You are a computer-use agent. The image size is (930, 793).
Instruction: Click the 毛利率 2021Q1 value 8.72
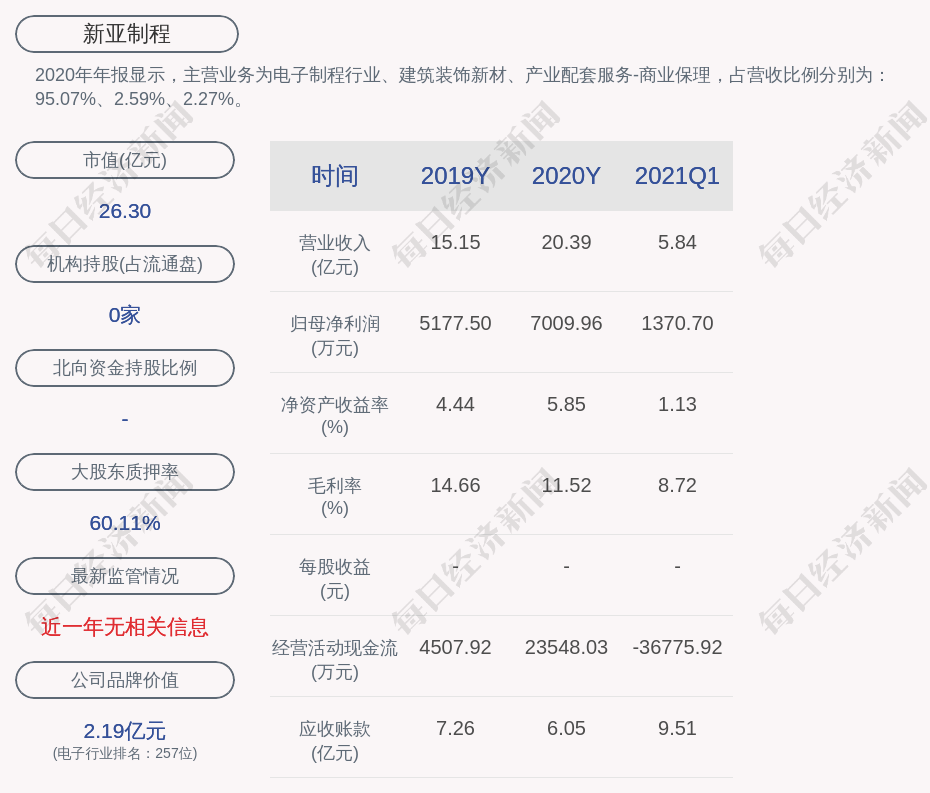pyautogui.click(x=677, y=485)
